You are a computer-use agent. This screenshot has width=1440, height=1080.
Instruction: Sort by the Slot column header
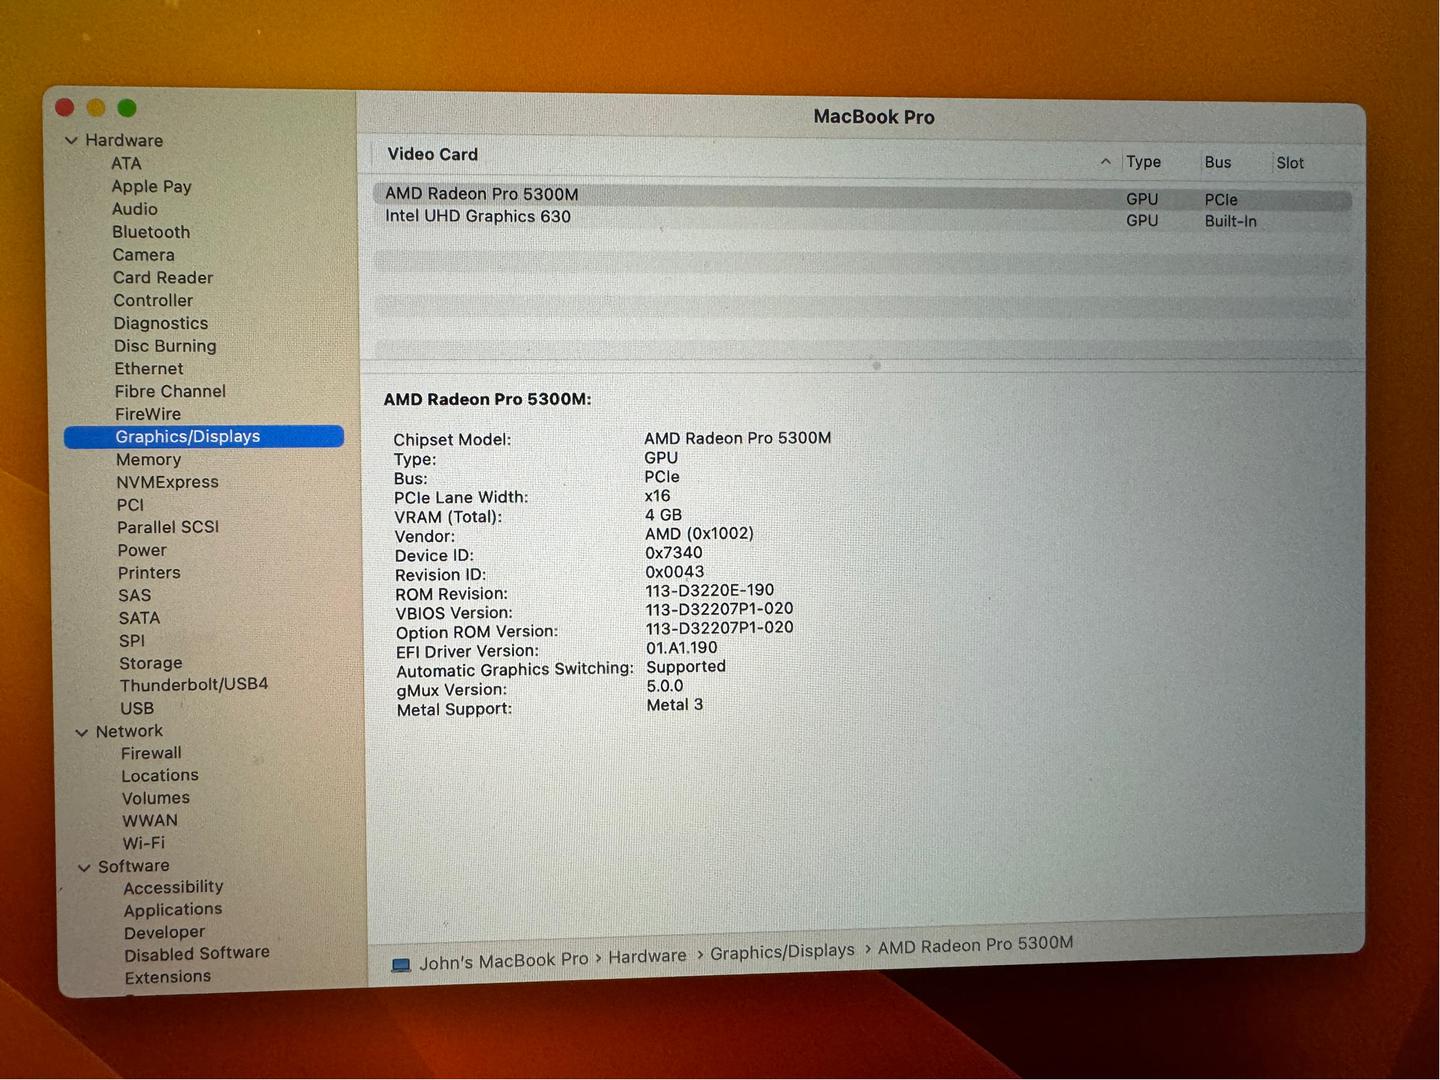coord(1290,163)
